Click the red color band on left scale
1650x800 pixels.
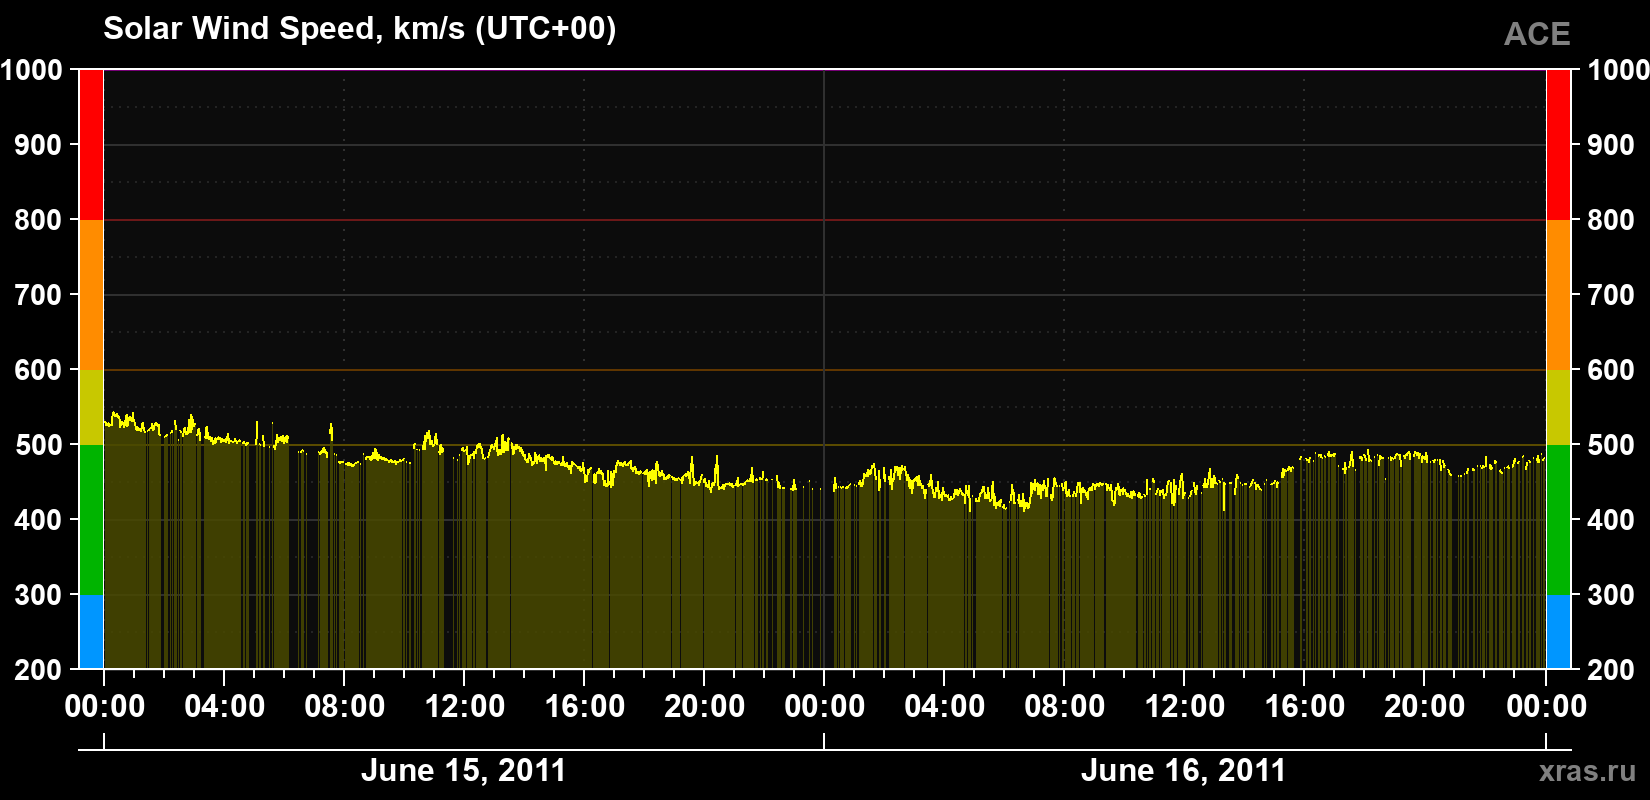click(91, 145)
